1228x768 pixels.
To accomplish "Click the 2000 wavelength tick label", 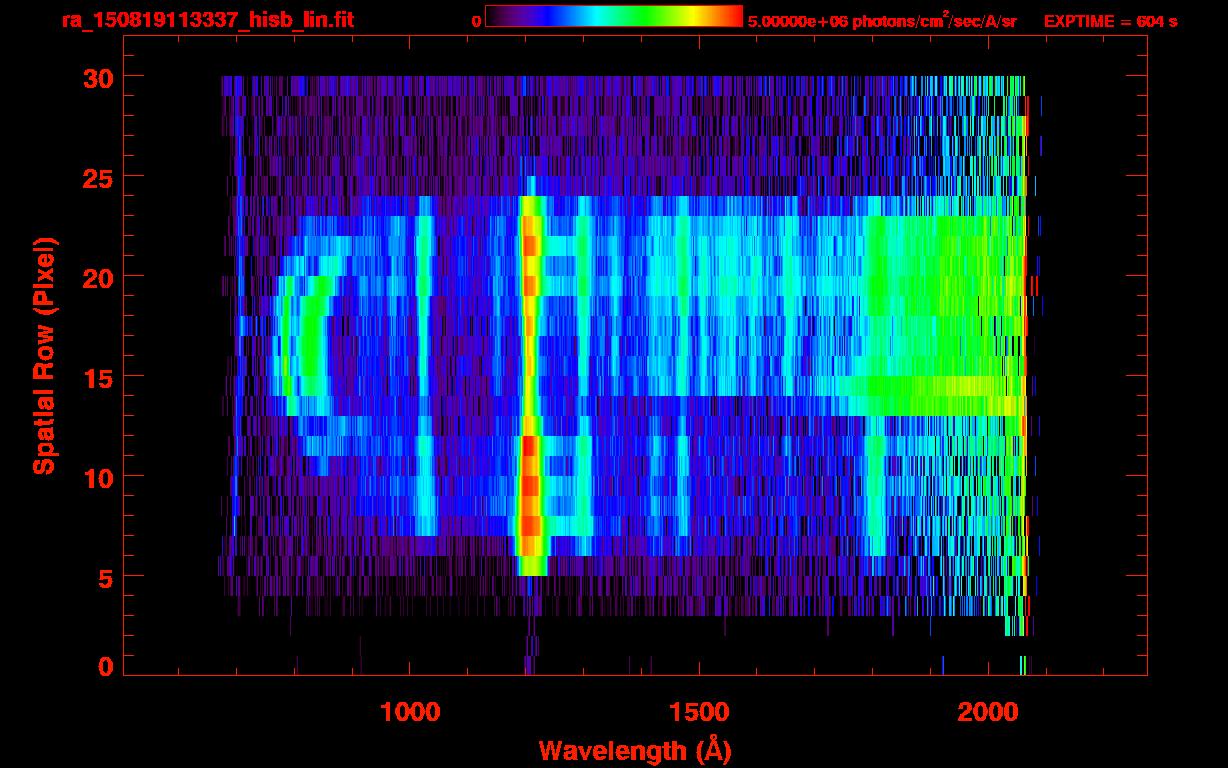I will [x=988, y=712].
